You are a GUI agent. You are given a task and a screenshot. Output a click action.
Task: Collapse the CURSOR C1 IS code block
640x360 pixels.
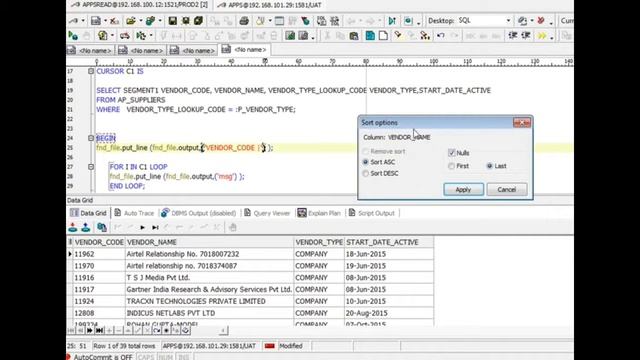coord(91,71)
